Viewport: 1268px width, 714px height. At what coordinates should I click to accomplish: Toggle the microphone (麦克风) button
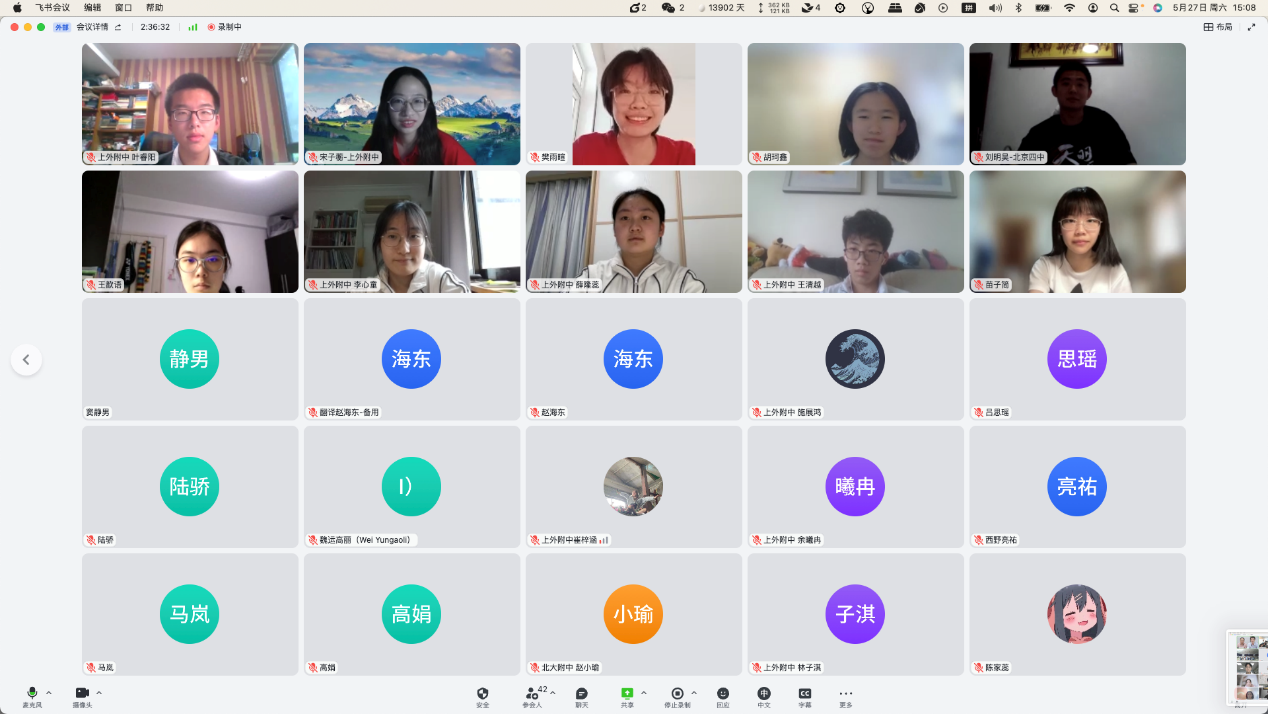pos(33,697)
